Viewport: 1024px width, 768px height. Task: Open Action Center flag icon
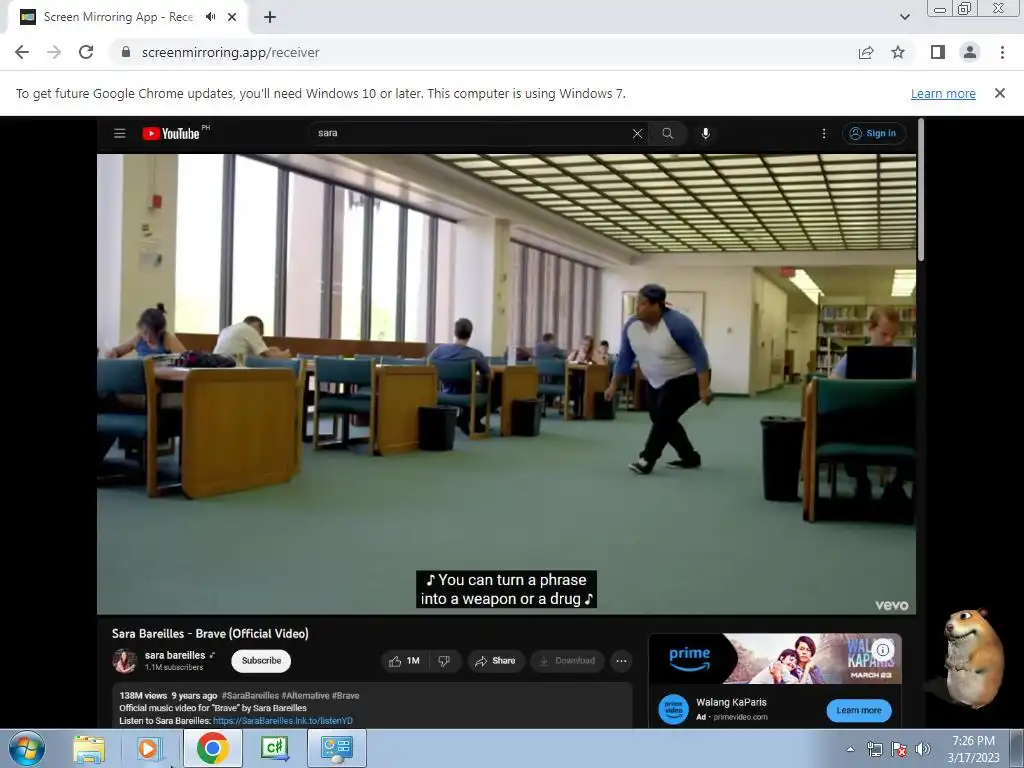(899, 749)
